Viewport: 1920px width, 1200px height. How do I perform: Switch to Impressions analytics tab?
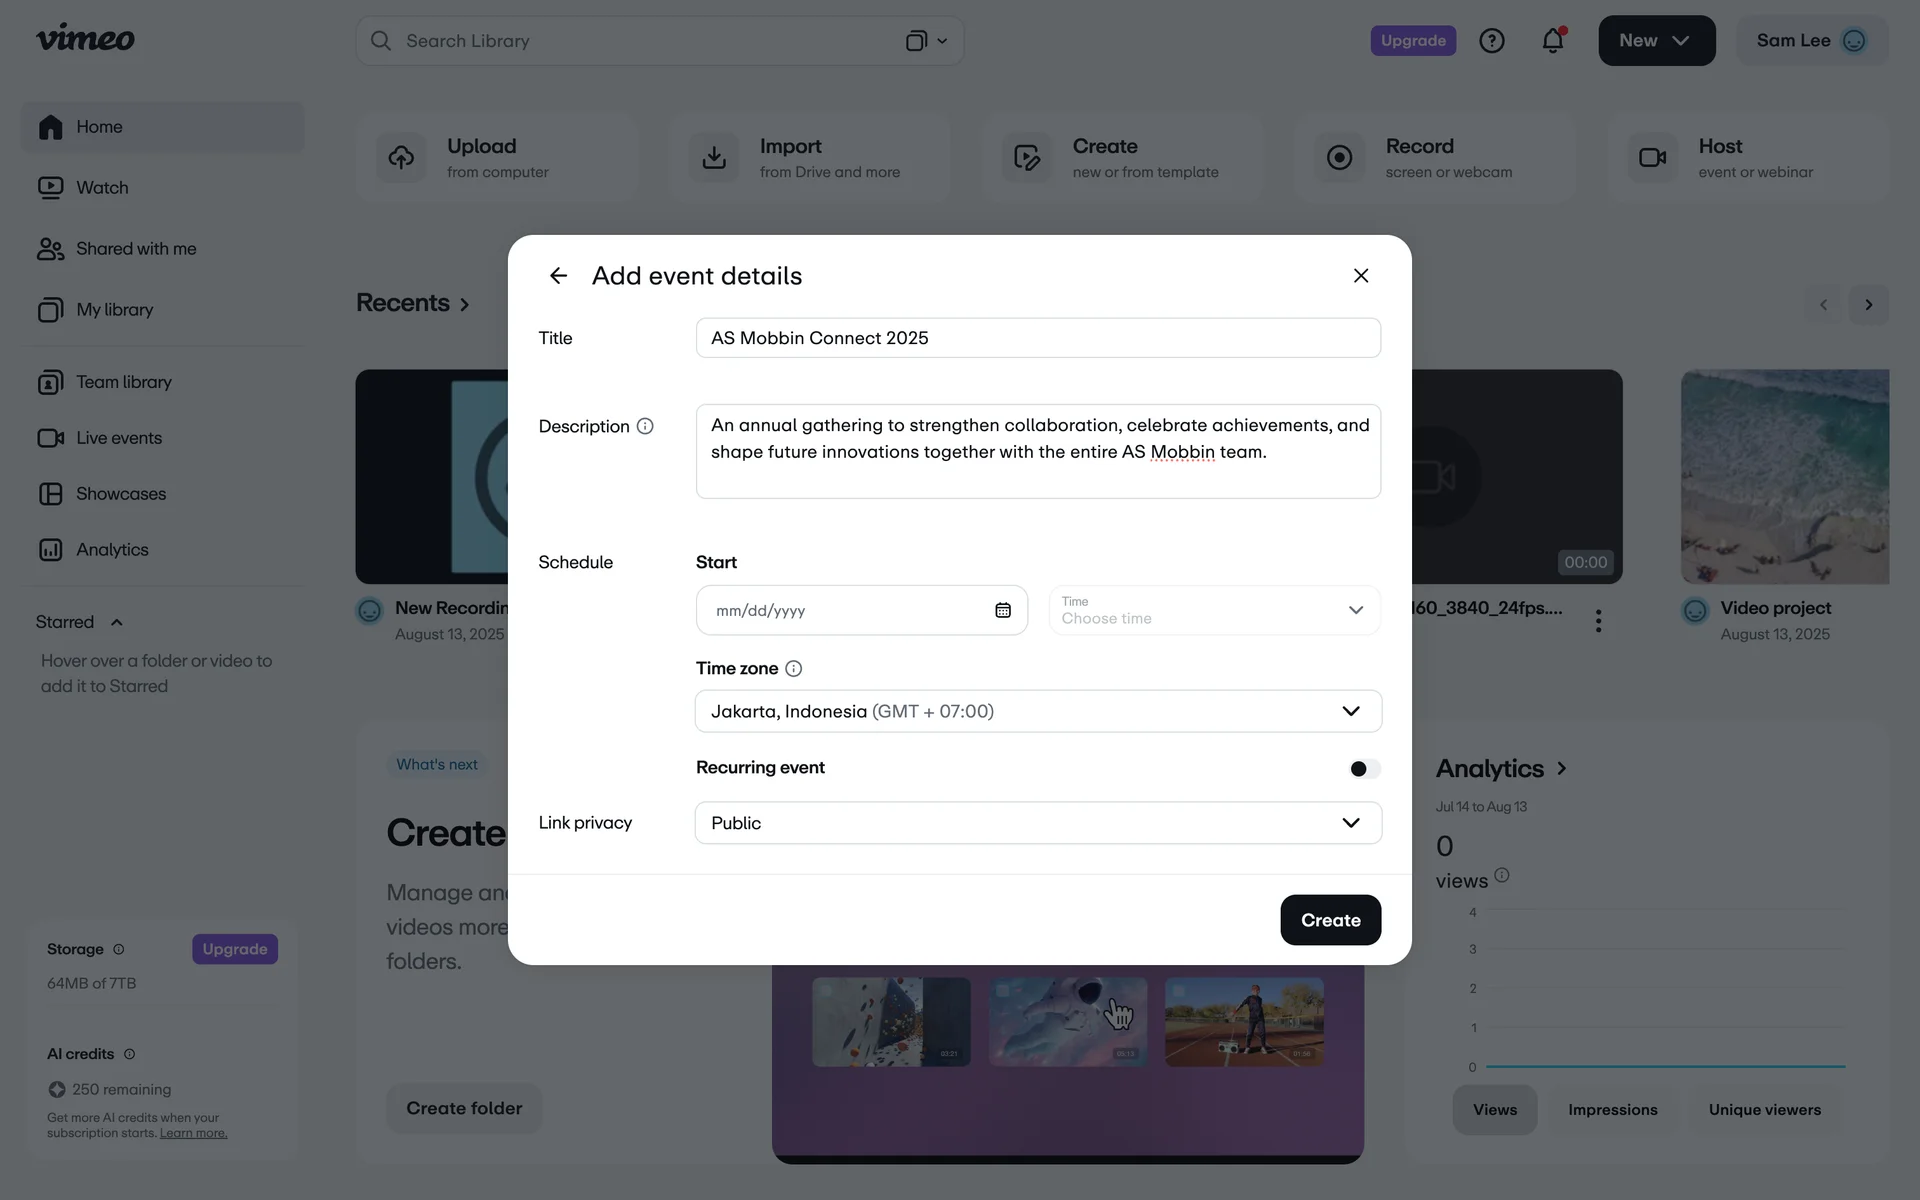pos(1612,1109)
